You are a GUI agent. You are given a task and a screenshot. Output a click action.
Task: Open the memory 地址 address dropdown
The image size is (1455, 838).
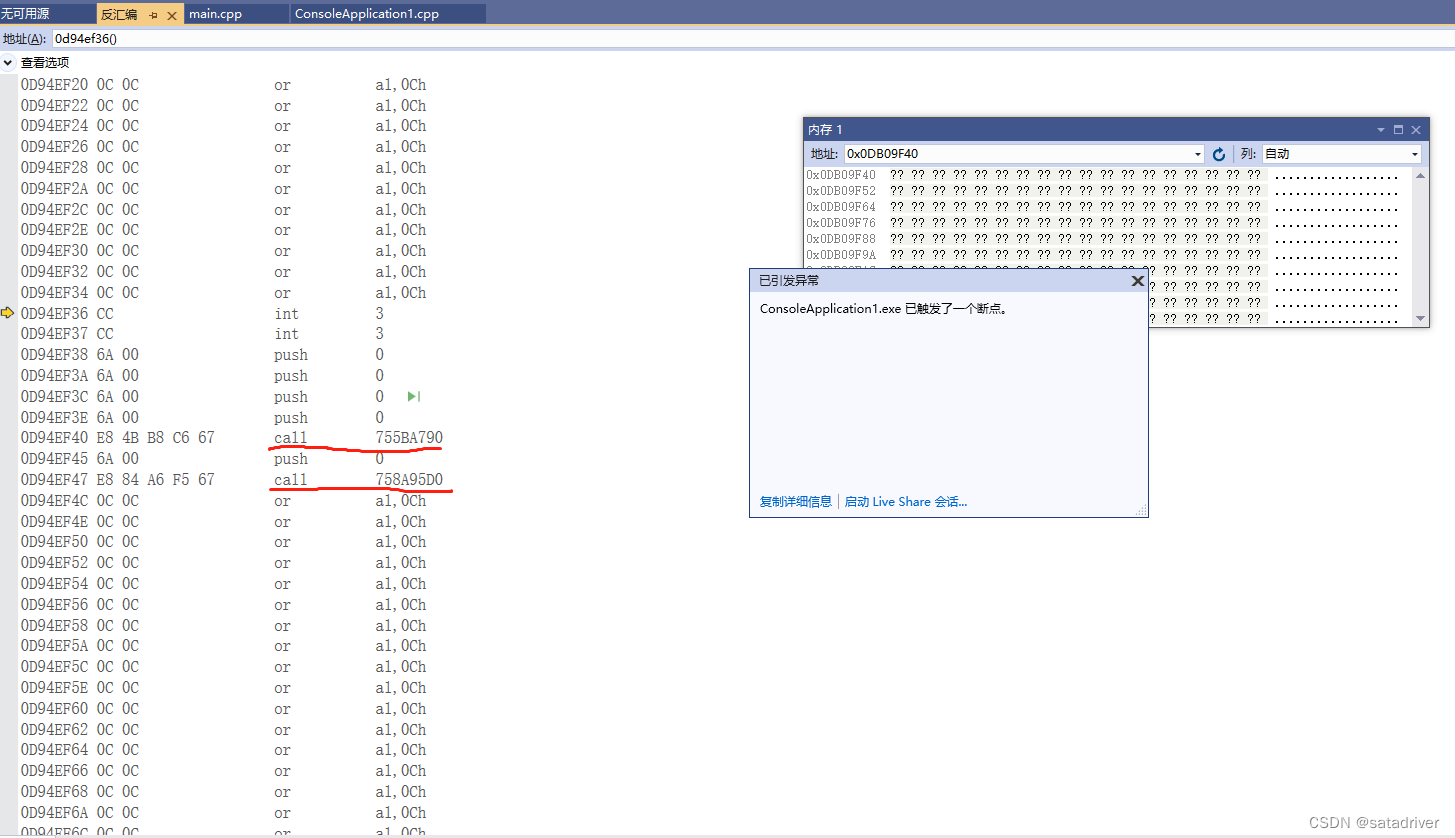(x=1198, y=154)
